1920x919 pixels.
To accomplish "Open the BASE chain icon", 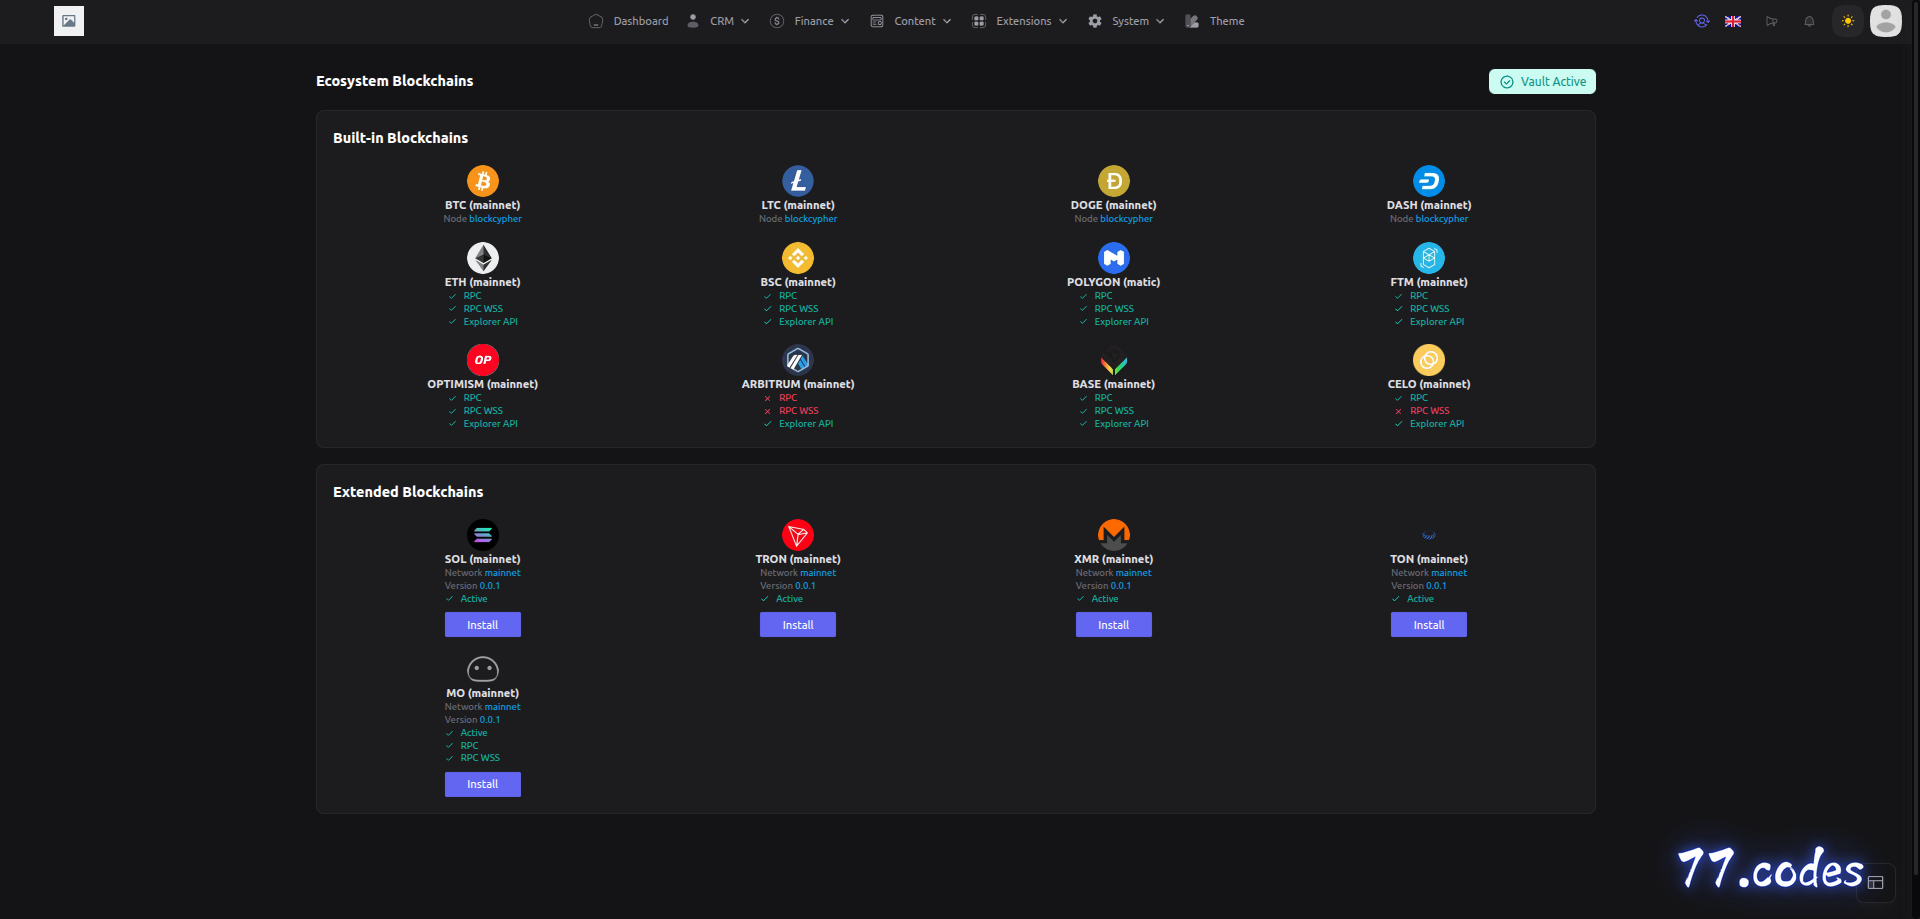I will [x=1114, y=360].
